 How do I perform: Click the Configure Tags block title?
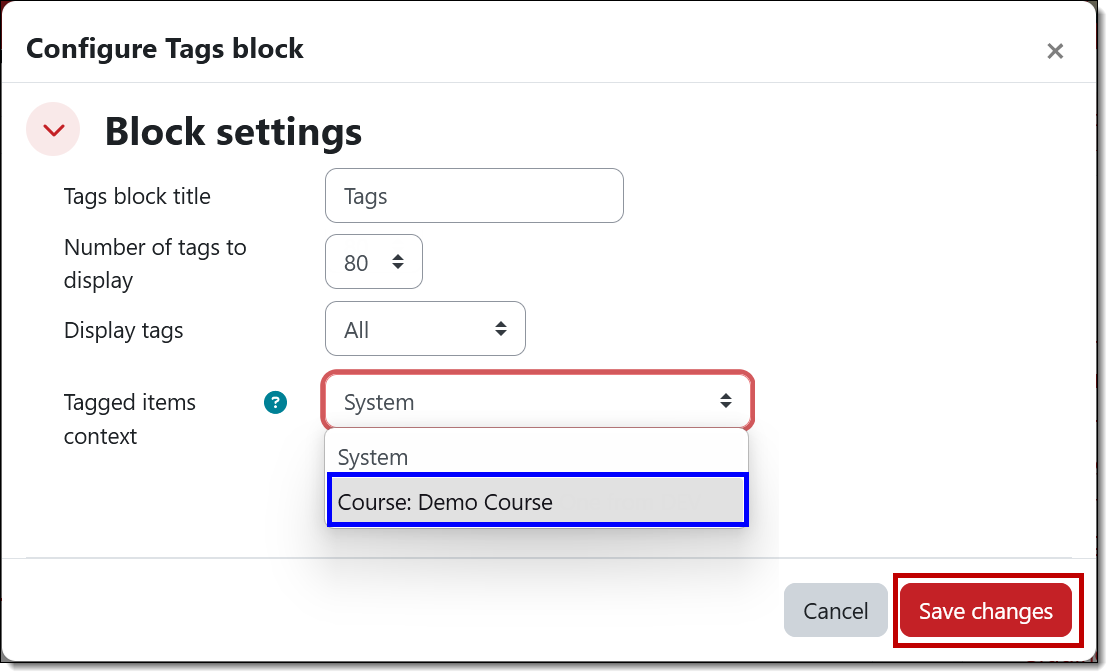[x=164, y=48]
